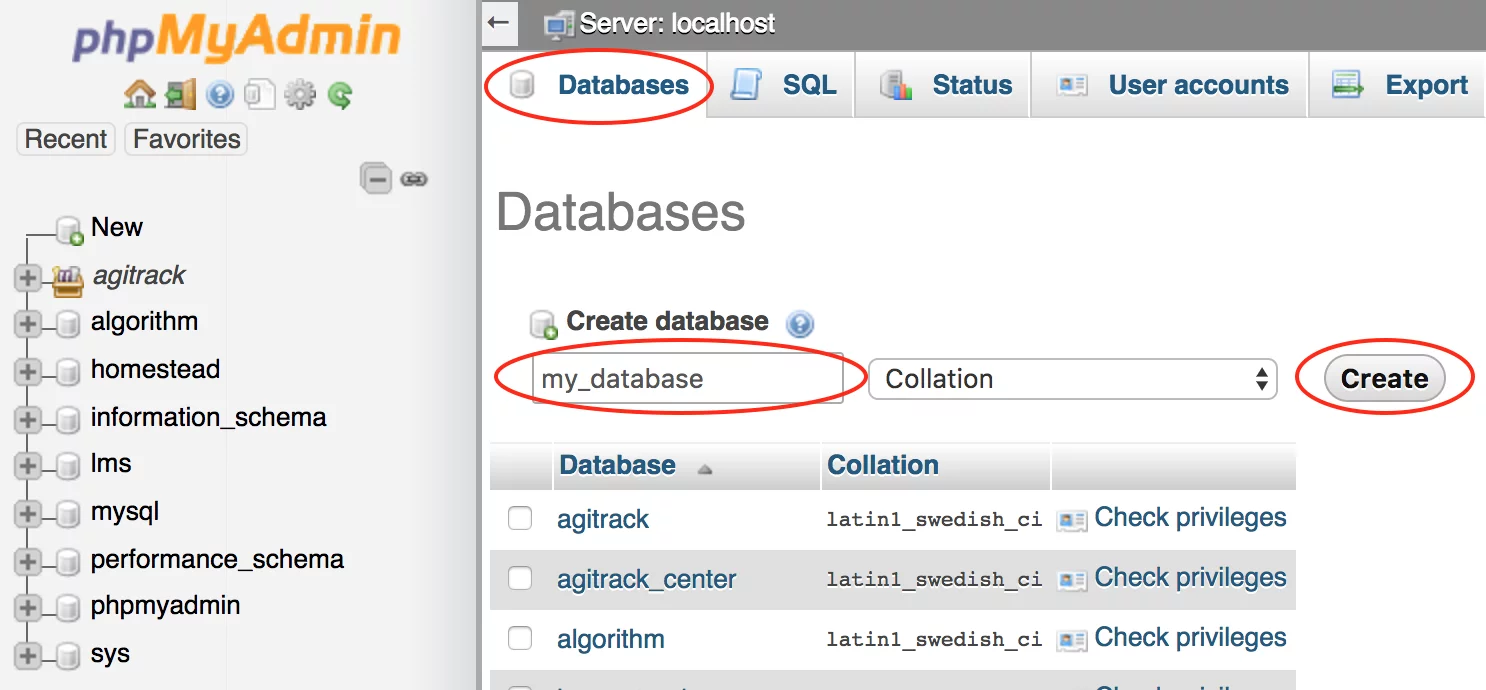This screenshot has height=690, width=1486.
Task: Open the Collation dropdown
Action: coord(1072,379)
